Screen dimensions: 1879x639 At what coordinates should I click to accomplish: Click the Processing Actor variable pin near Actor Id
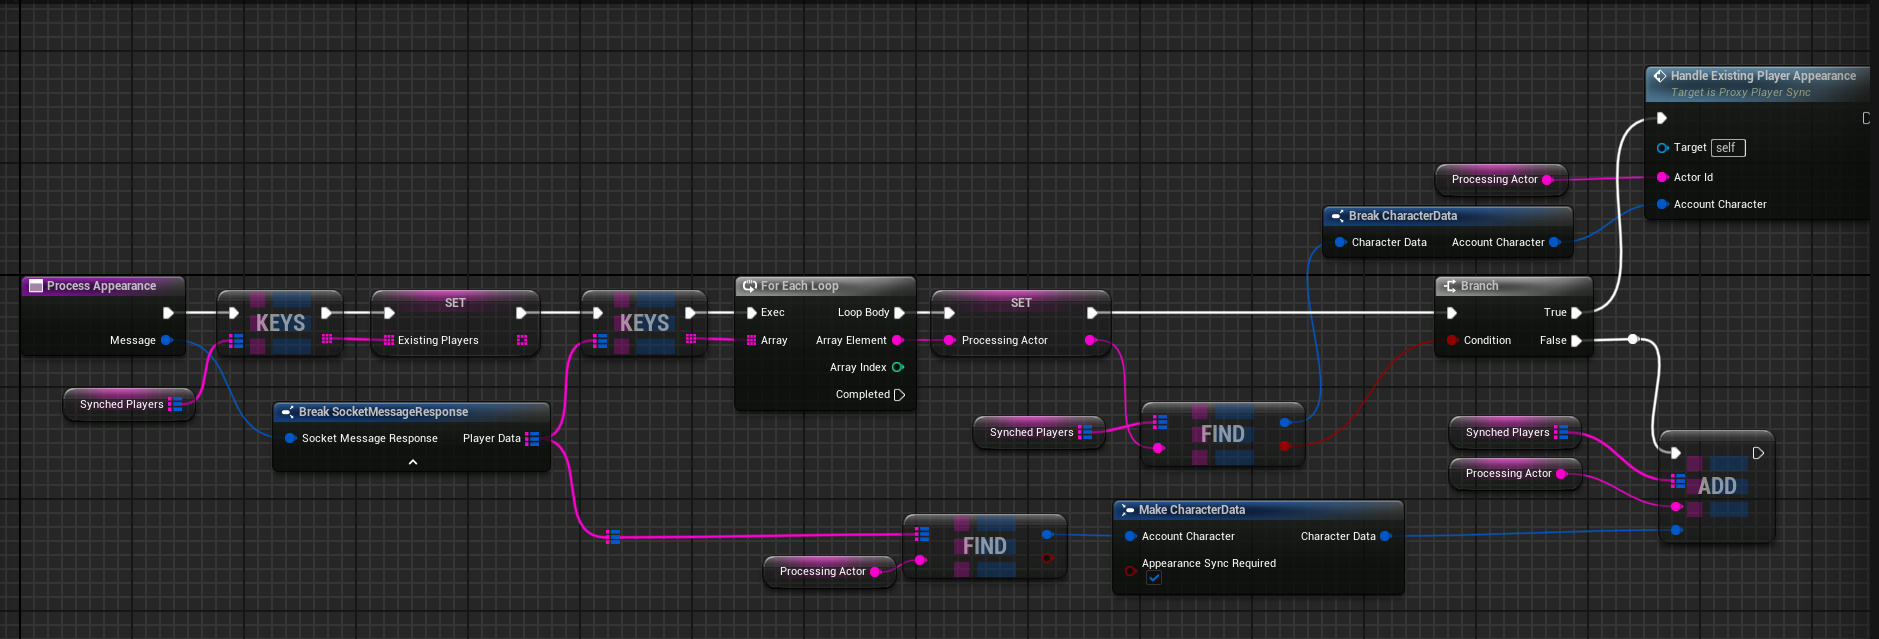click(1547, 180)
